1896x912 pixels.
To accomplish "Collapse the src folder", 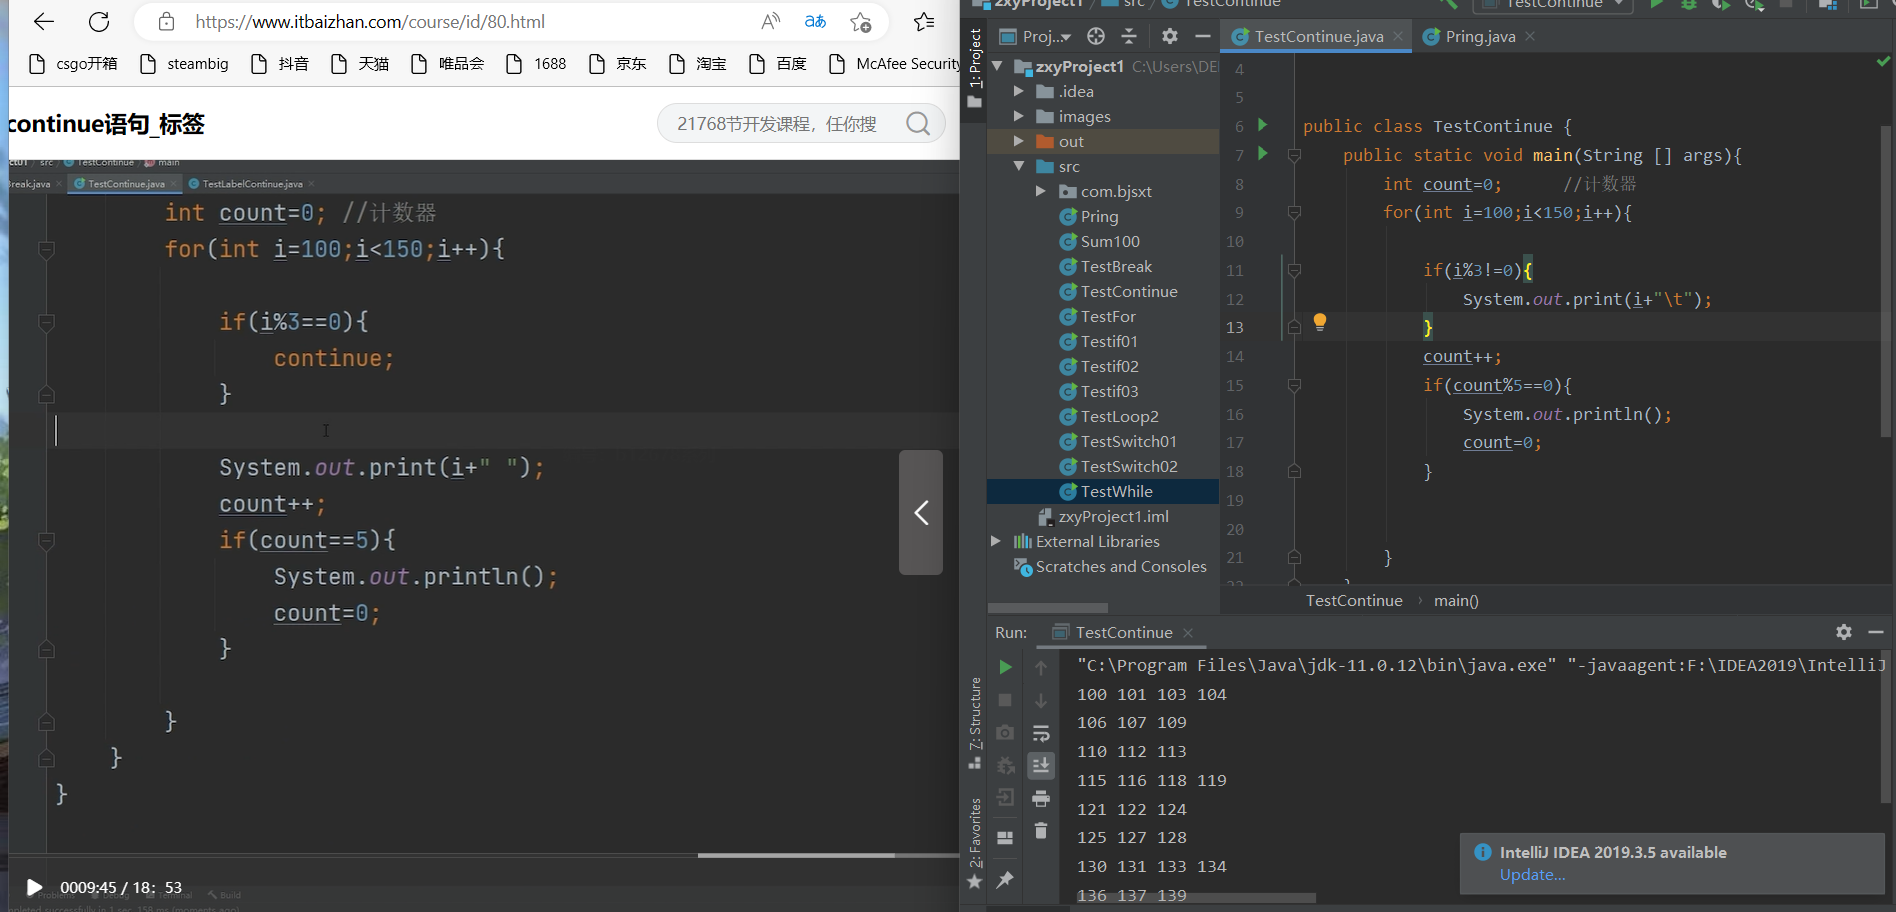I will click(x=1019, y=166).
